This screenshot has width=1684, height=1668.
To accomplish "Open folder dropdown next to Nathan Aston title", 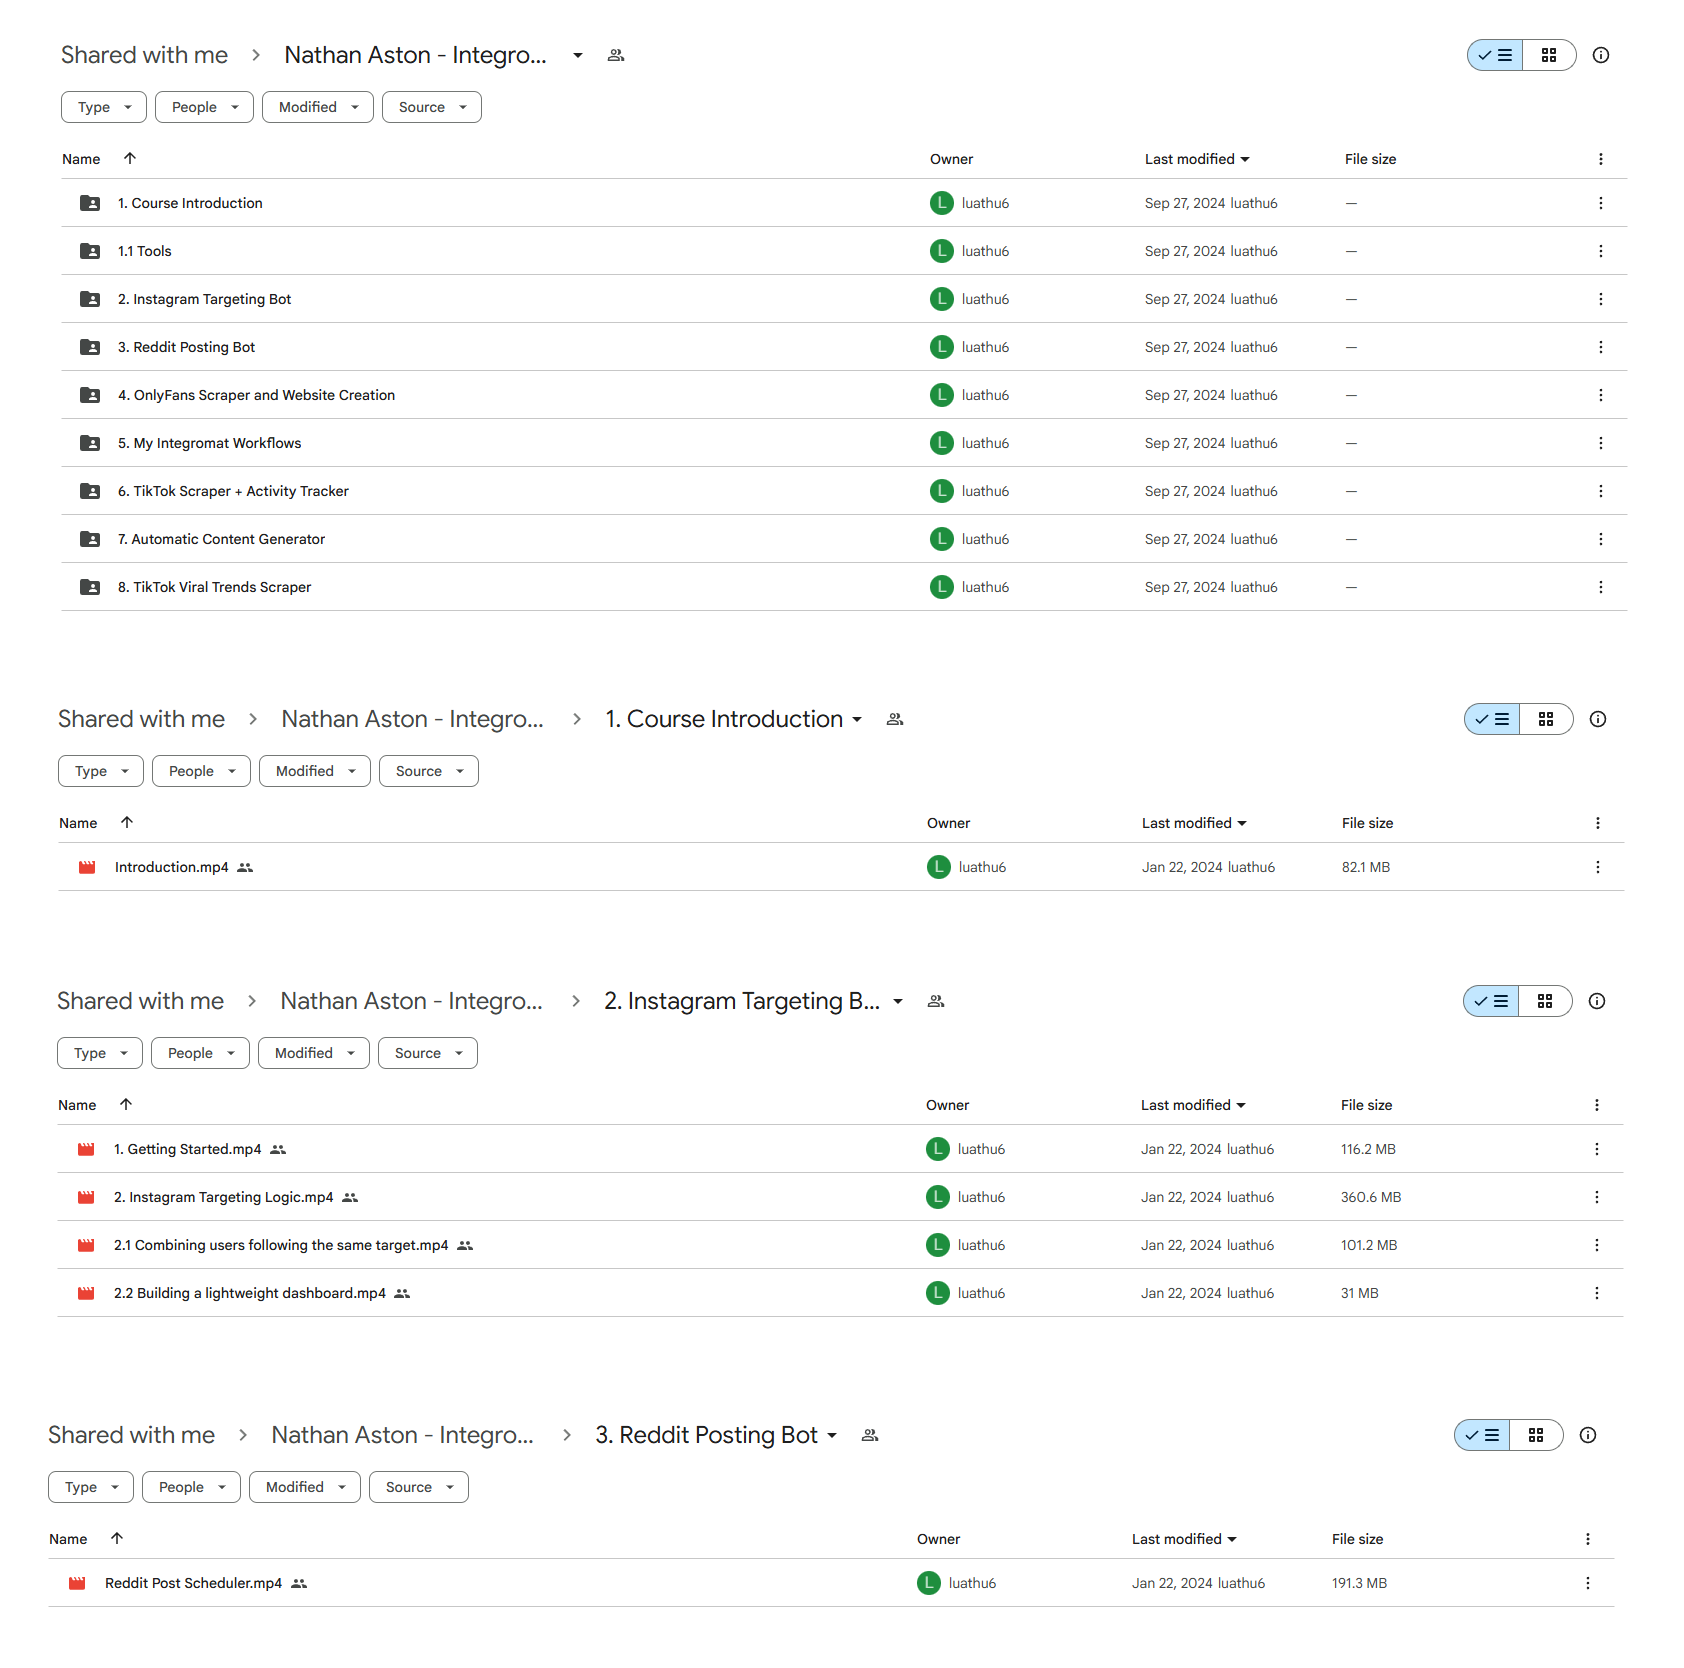I will click(x=578, y=55).
